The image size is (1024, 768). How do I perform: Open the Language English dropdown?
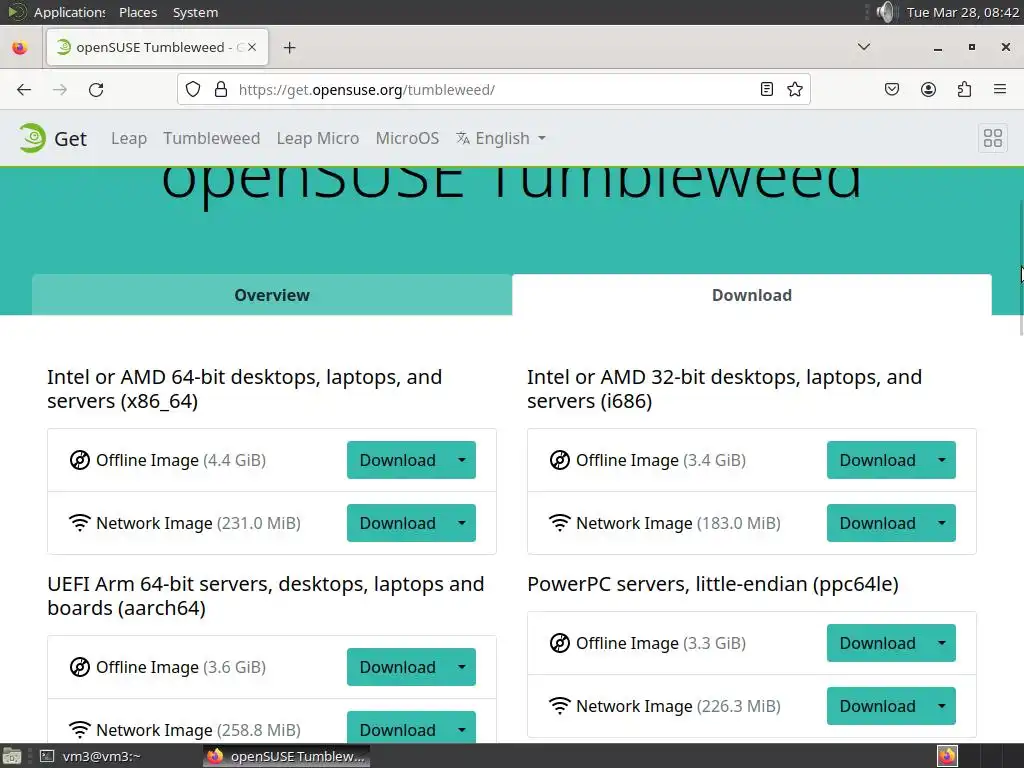point(500,138)
